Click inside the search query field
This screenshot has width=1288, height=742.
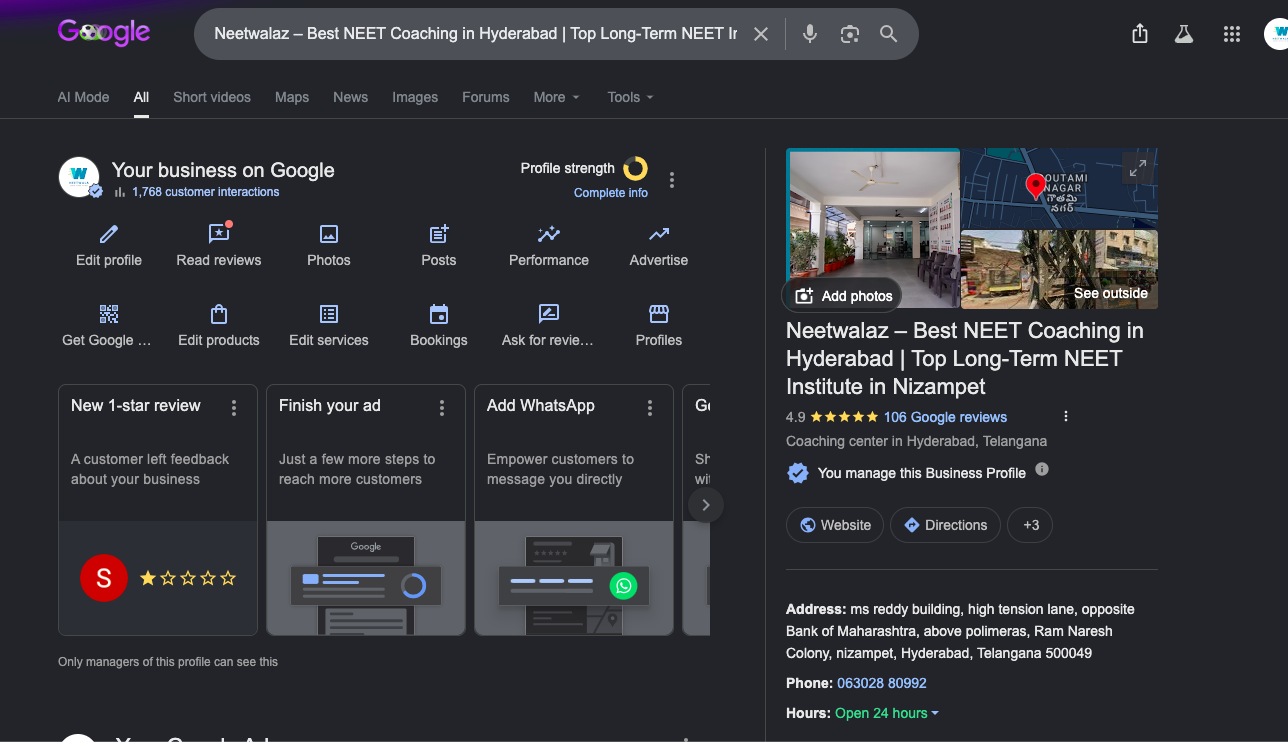(x=476, y=34)
